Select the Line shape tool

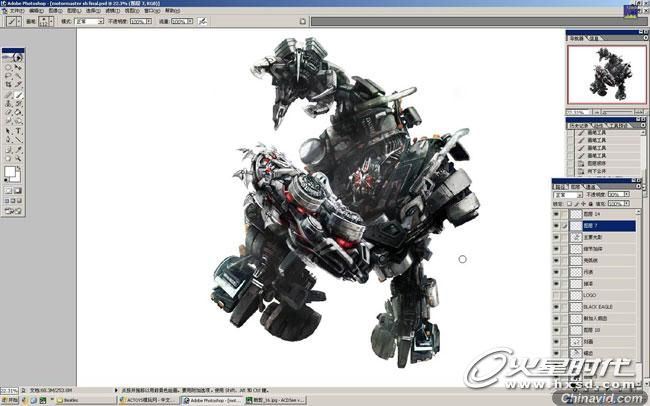coord(18,140)
